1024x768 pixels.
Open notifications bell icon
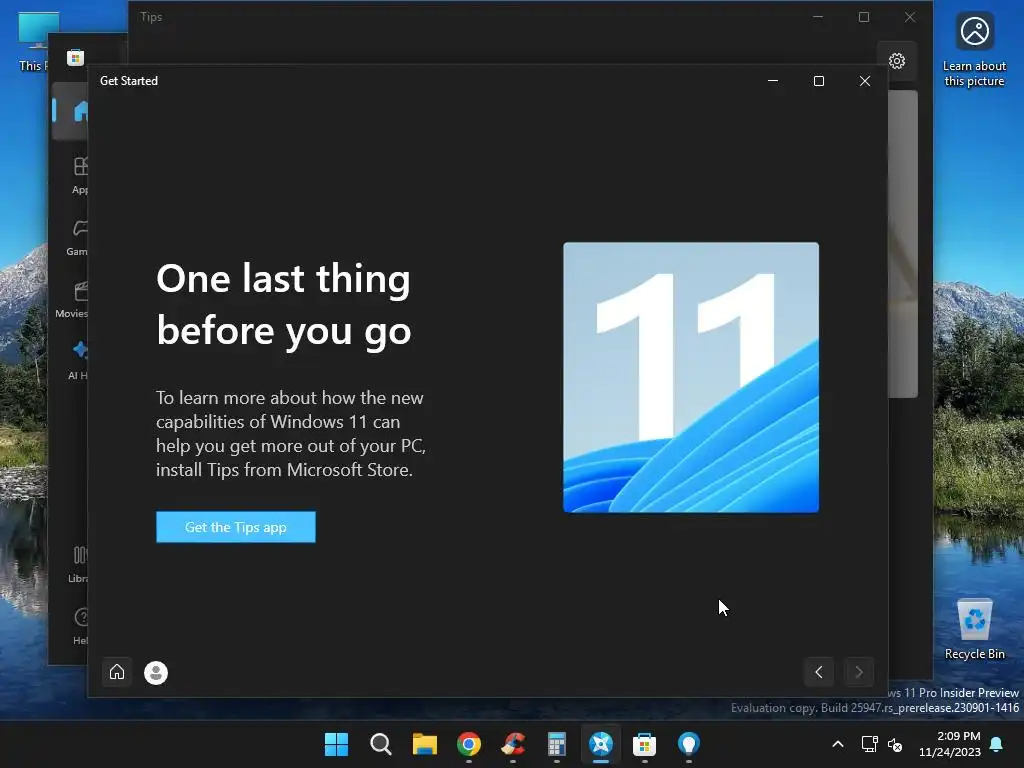[997, 744]
